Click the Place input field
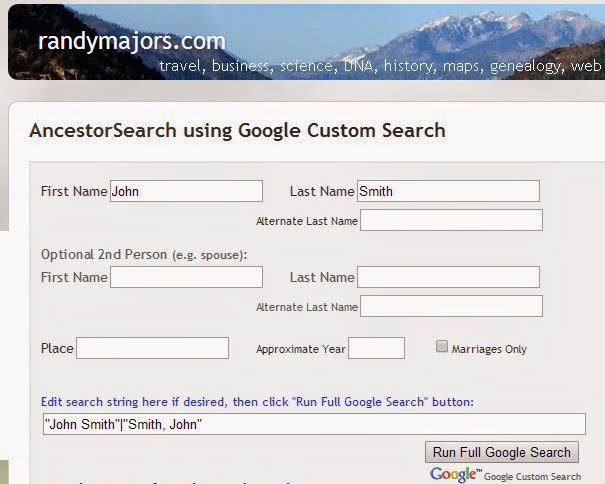 point(152,348)
